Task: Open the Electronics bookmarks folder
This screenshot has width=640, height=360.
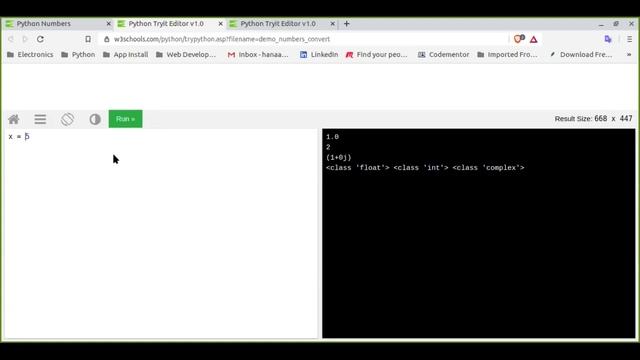Action: tap(30, 55)
